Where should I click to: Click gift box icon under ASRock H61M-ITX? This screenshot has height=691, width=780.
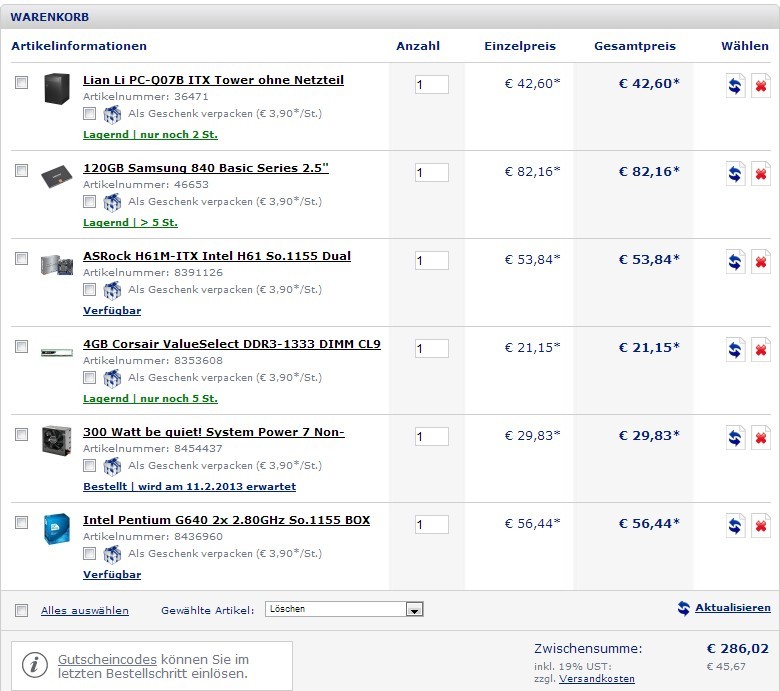click(x=112, y=291)
